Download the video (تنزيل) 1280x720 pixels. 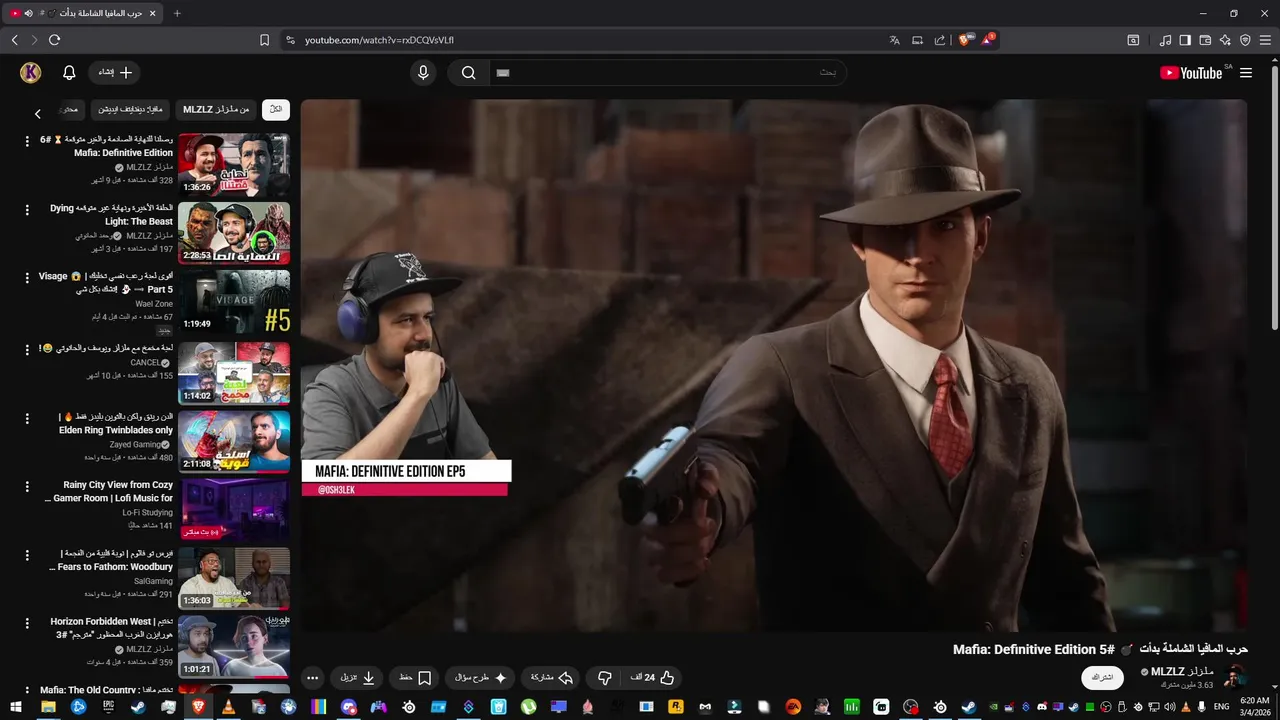(358, 677)
